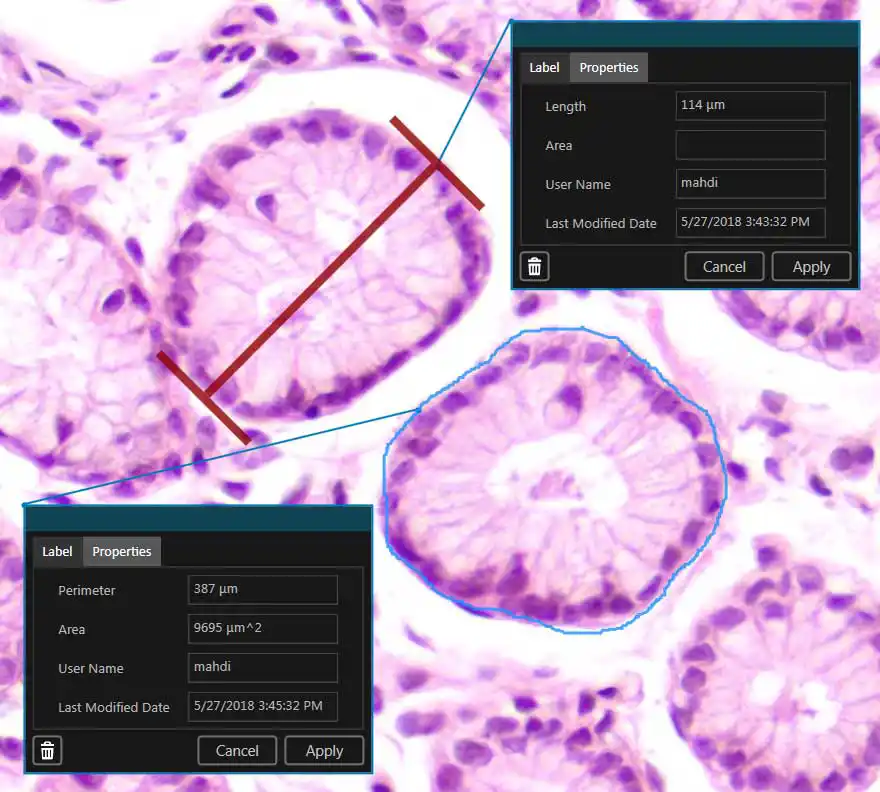The height and width of the screenshot is (792, 880).
Task: Select Properties tab in length measurement panel
Action: (608, 68)
